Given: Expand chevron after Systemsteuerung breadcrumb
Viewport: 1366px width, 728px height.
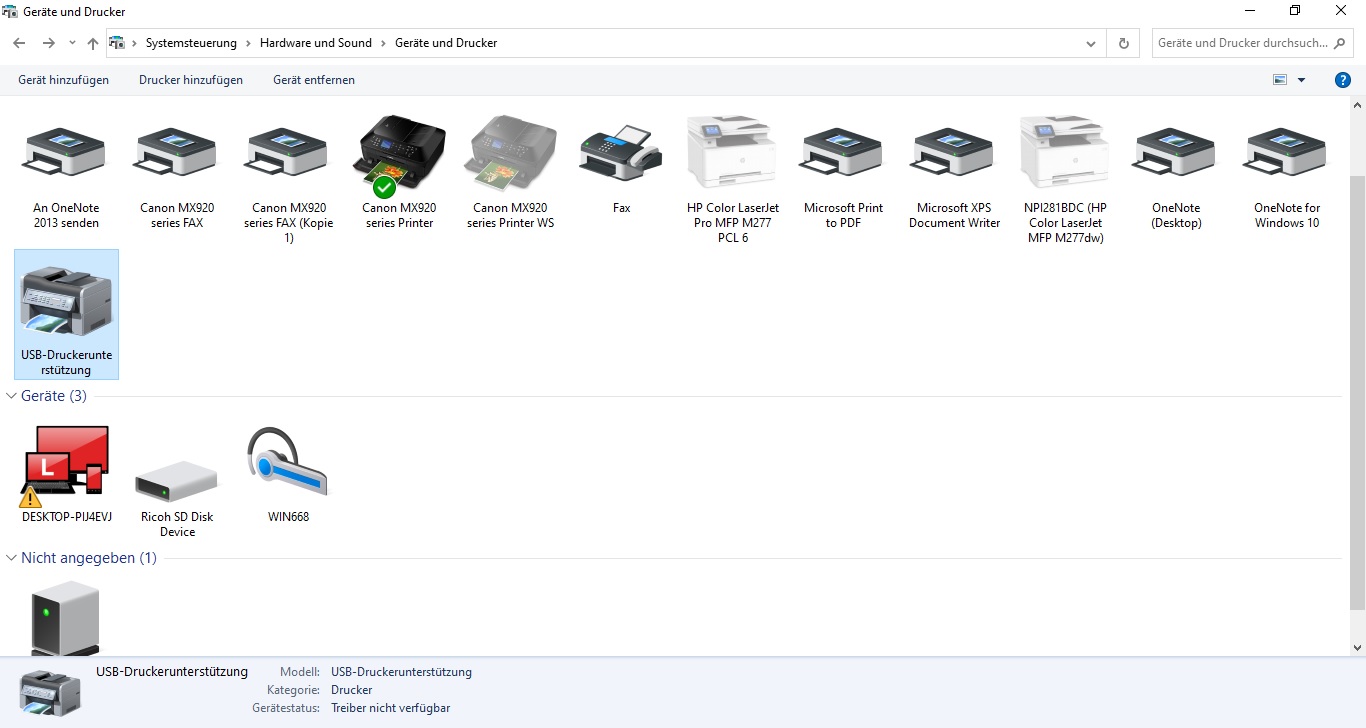Looking at the screenshot, I should pyautogui.click(x=248, y=43).
